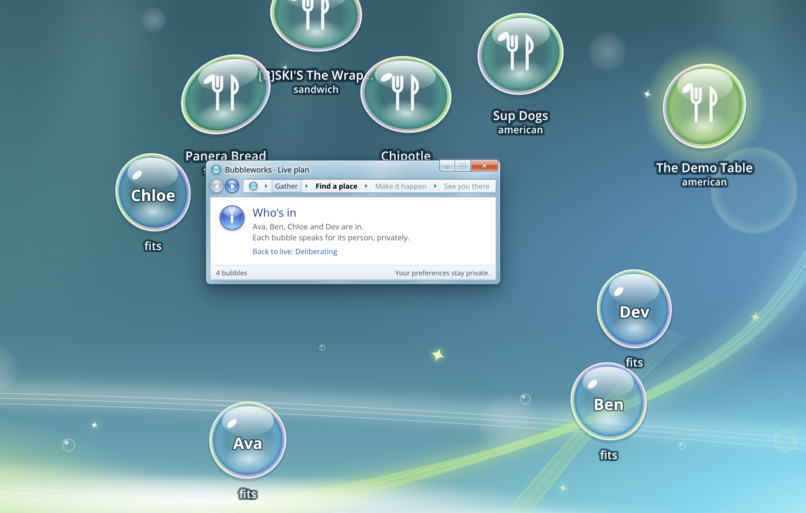Click the 'Sup Dogs' name label

pos(520,116)
